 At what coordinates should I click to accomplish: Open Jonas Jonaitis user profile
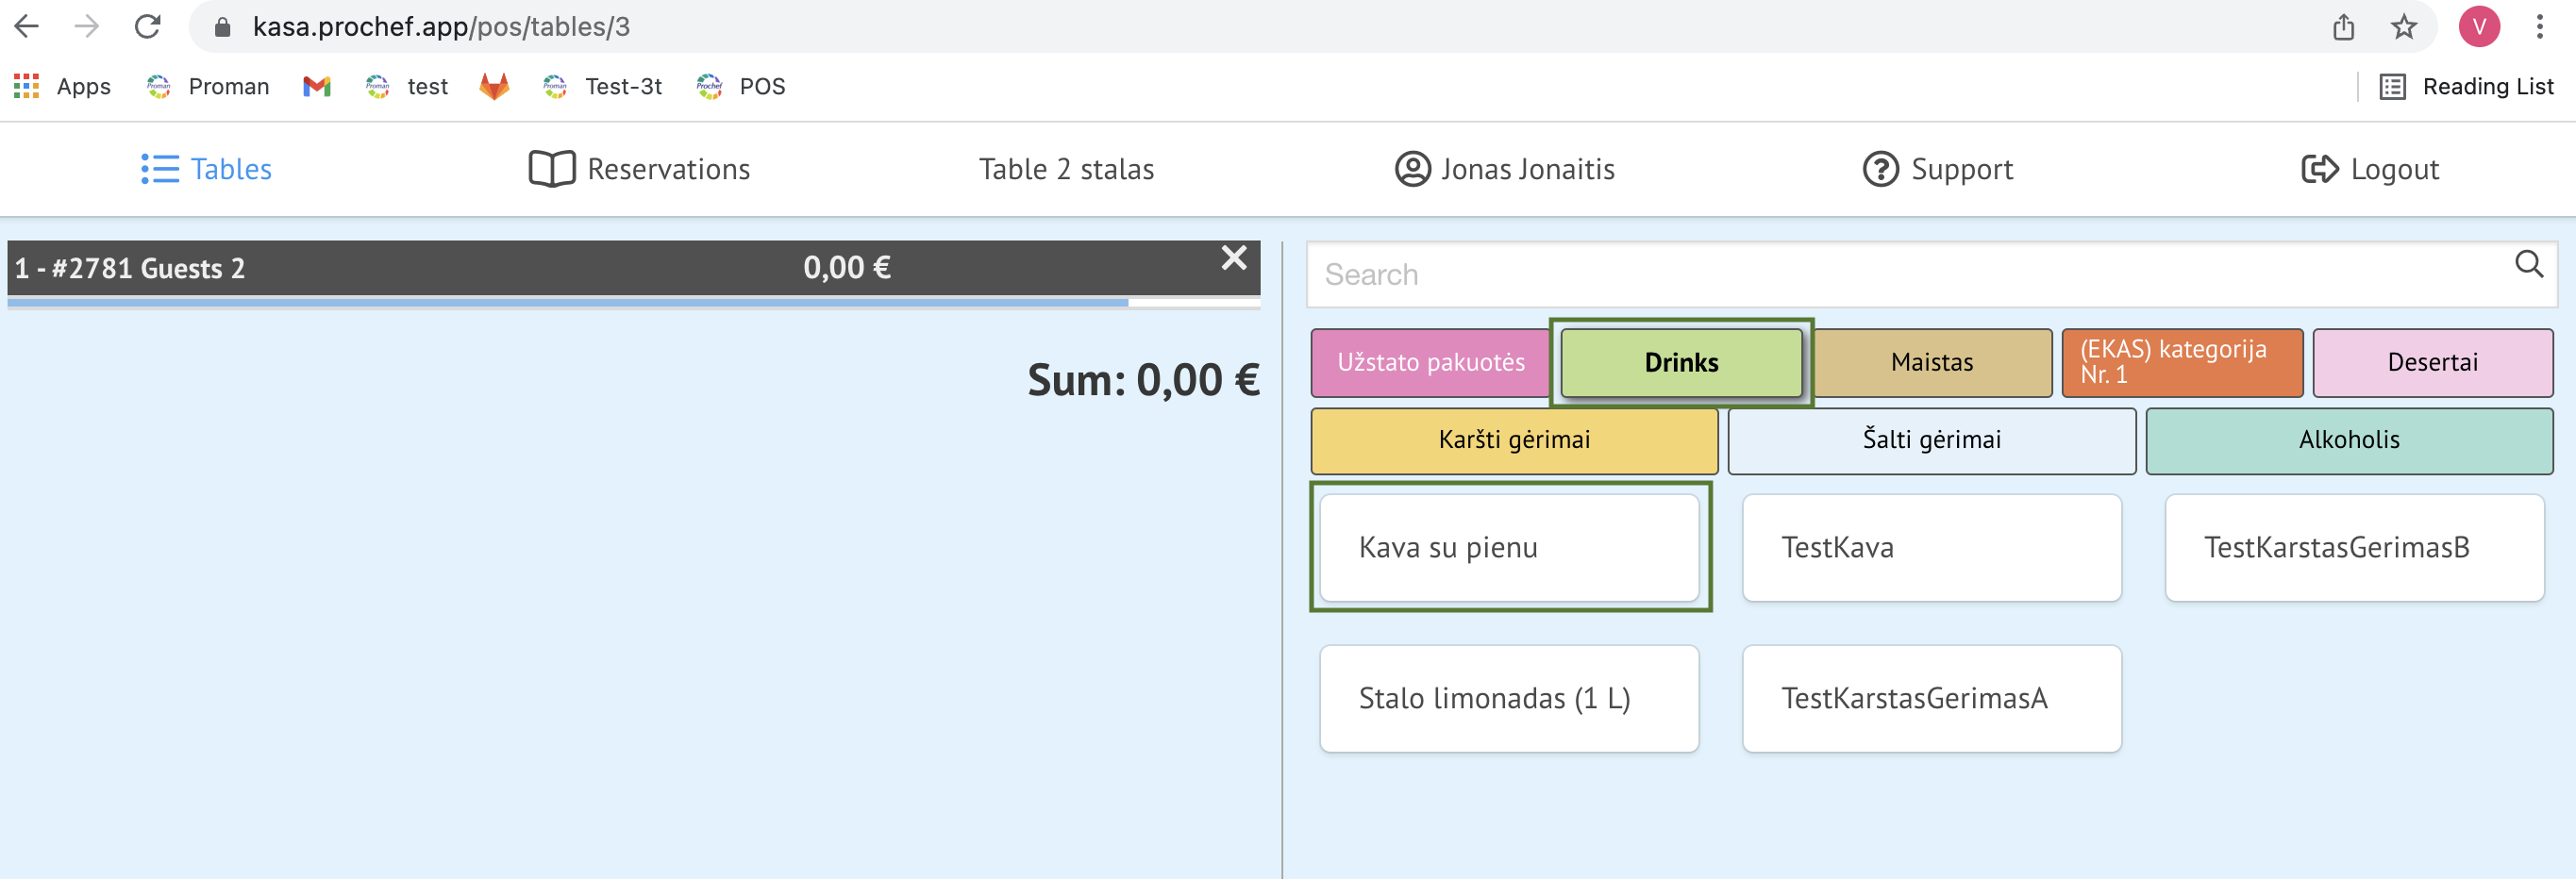[x=1504, y=169]
